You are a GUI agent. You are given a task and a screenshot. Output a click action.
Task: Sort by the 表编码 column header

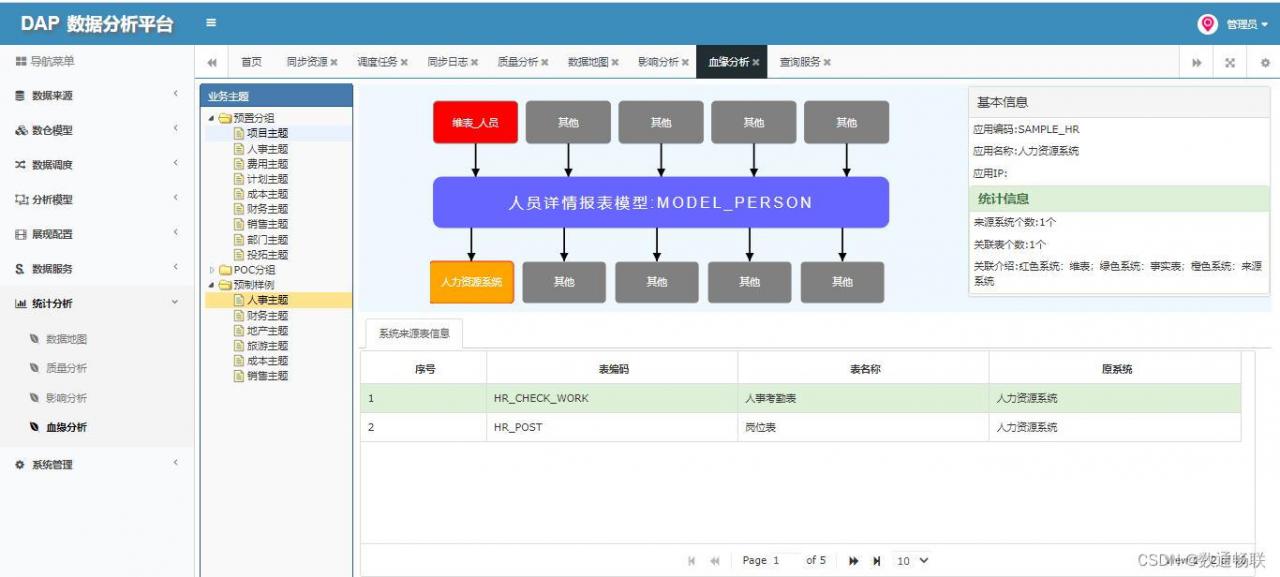coord(612,369)
